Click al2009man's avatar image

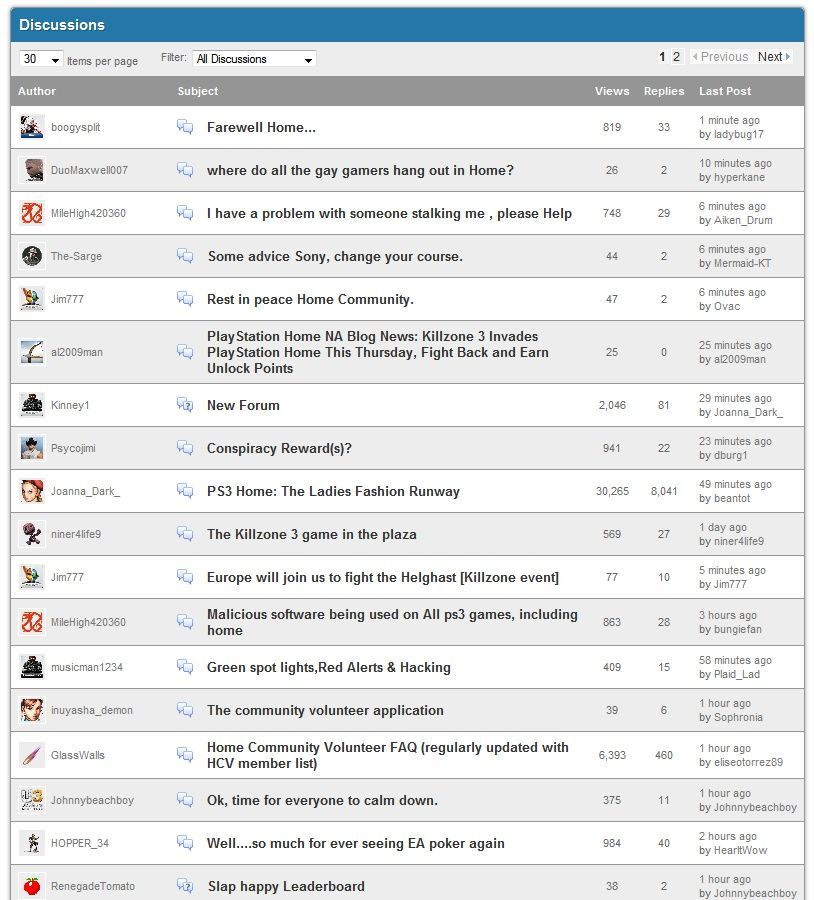click(32, 352)
